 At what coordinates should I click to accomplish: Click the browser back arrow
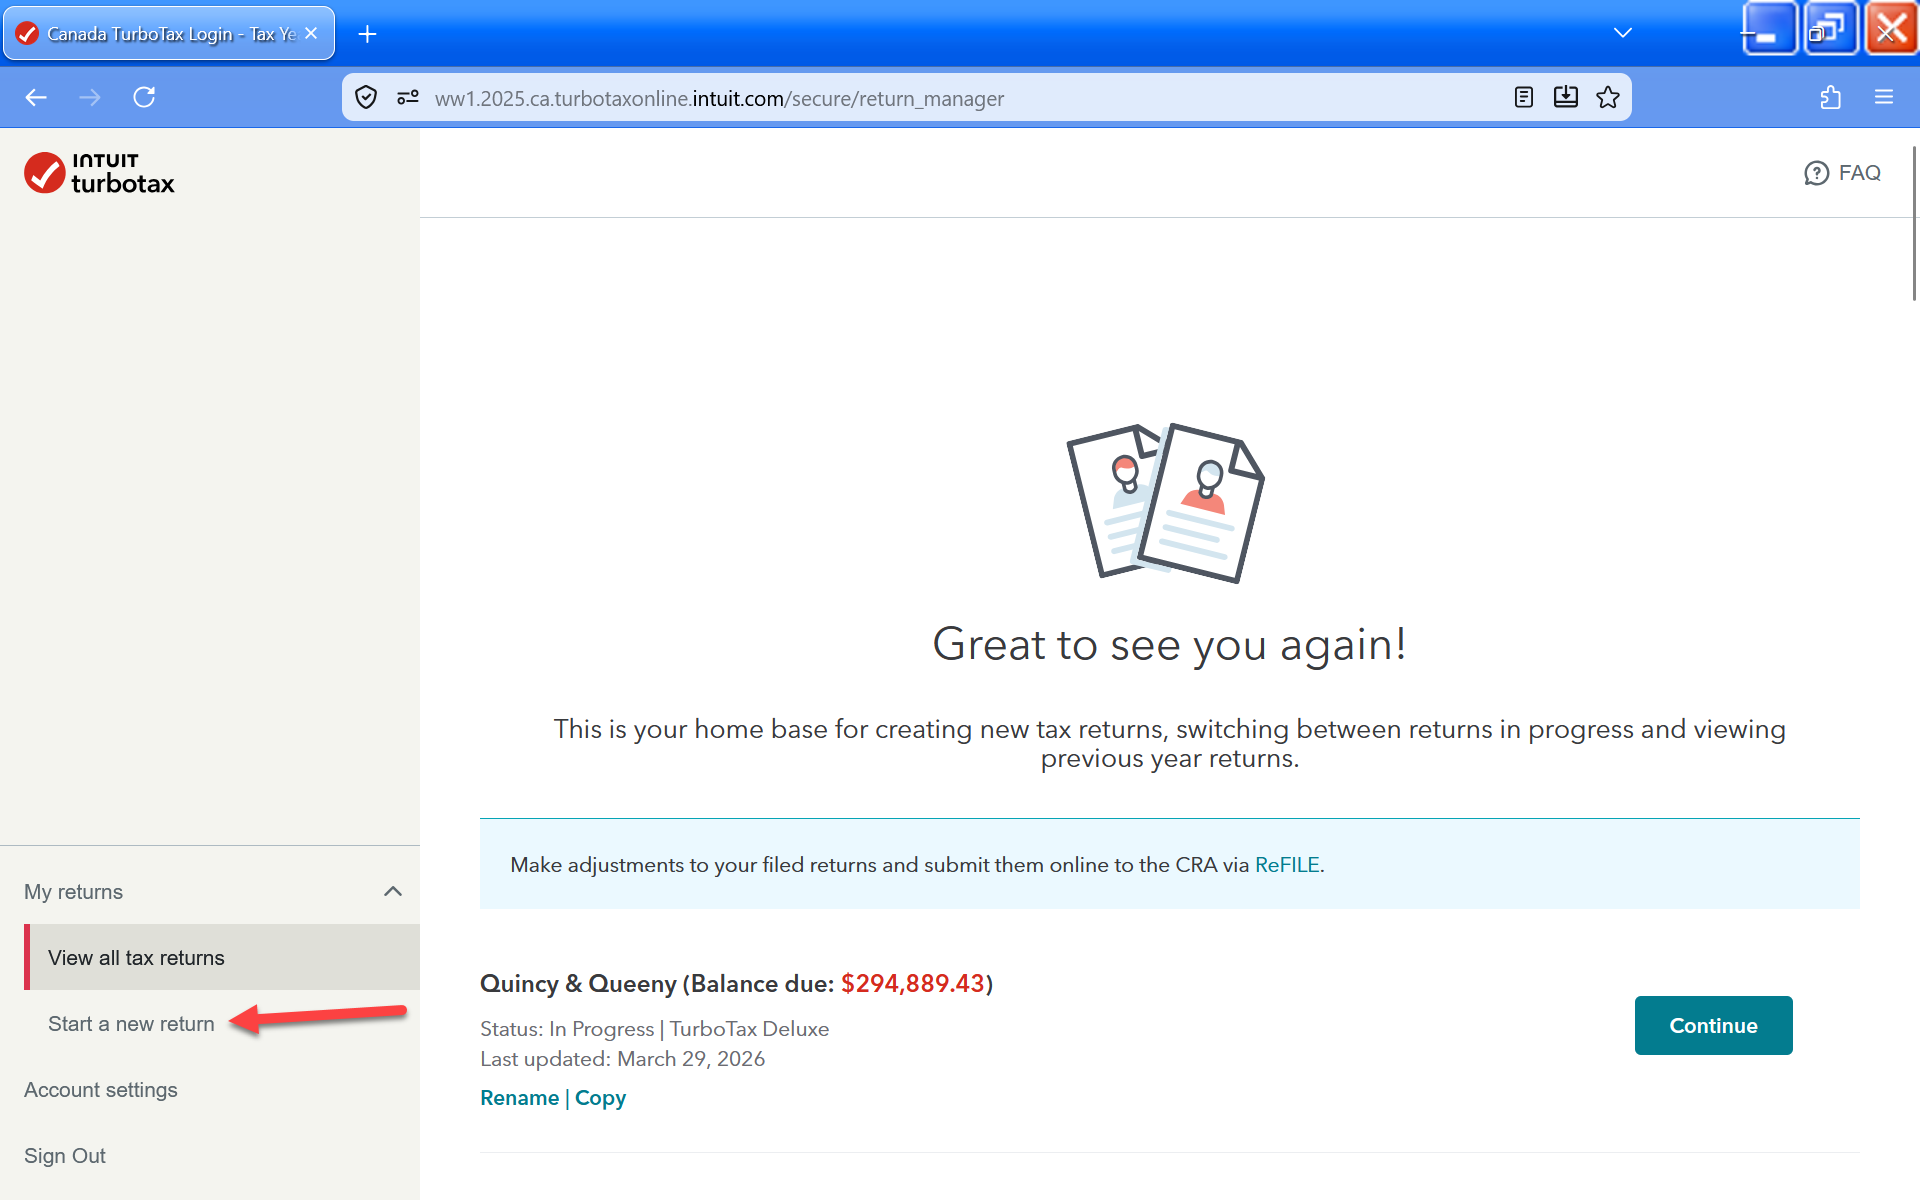point(37,97)
